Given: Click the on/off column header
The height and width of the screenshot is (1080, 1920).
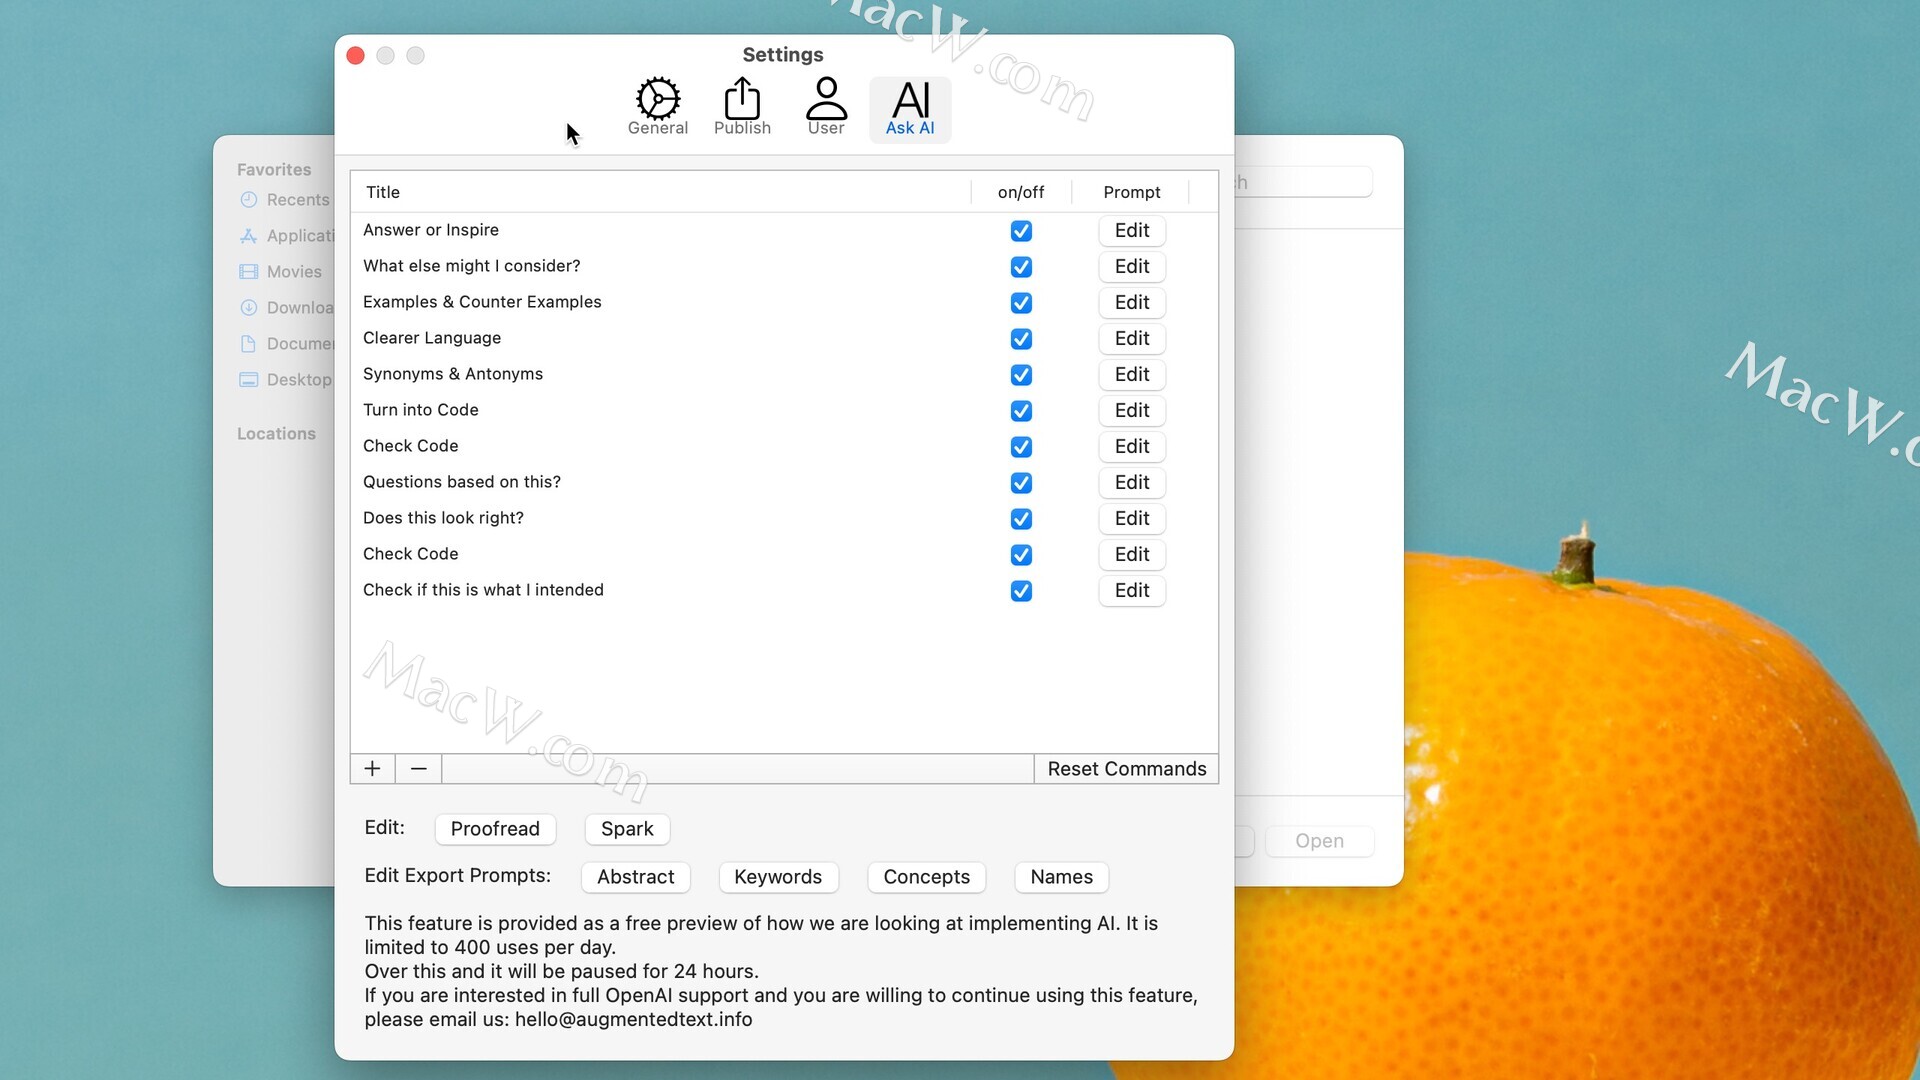Looking at the screenshot, I should coord(1021,192).
